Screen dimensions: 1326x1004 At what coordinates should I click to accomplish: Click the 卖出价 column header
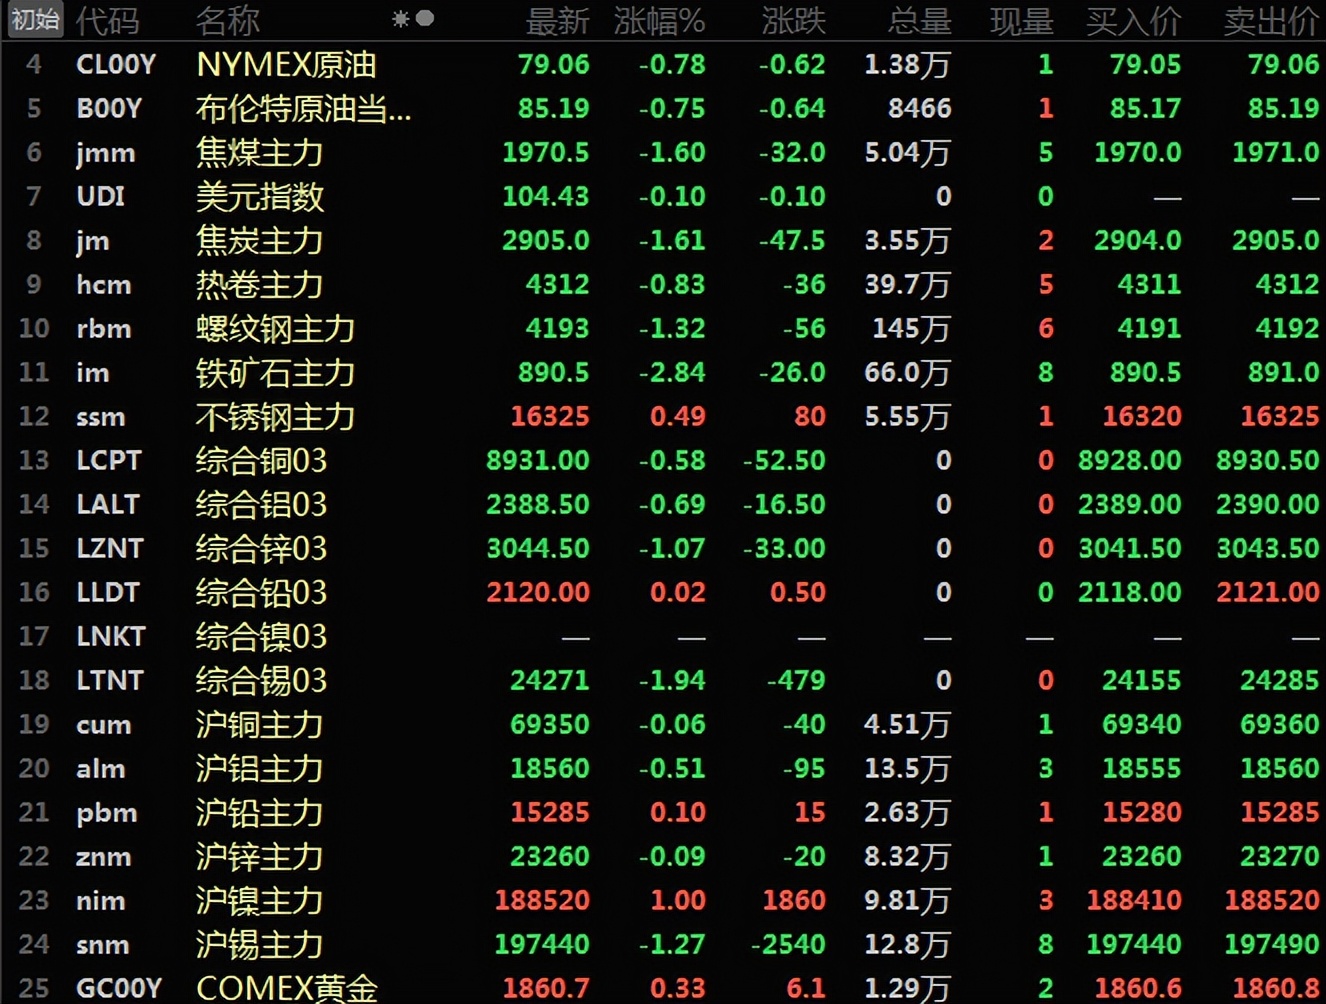(1269, 22)
